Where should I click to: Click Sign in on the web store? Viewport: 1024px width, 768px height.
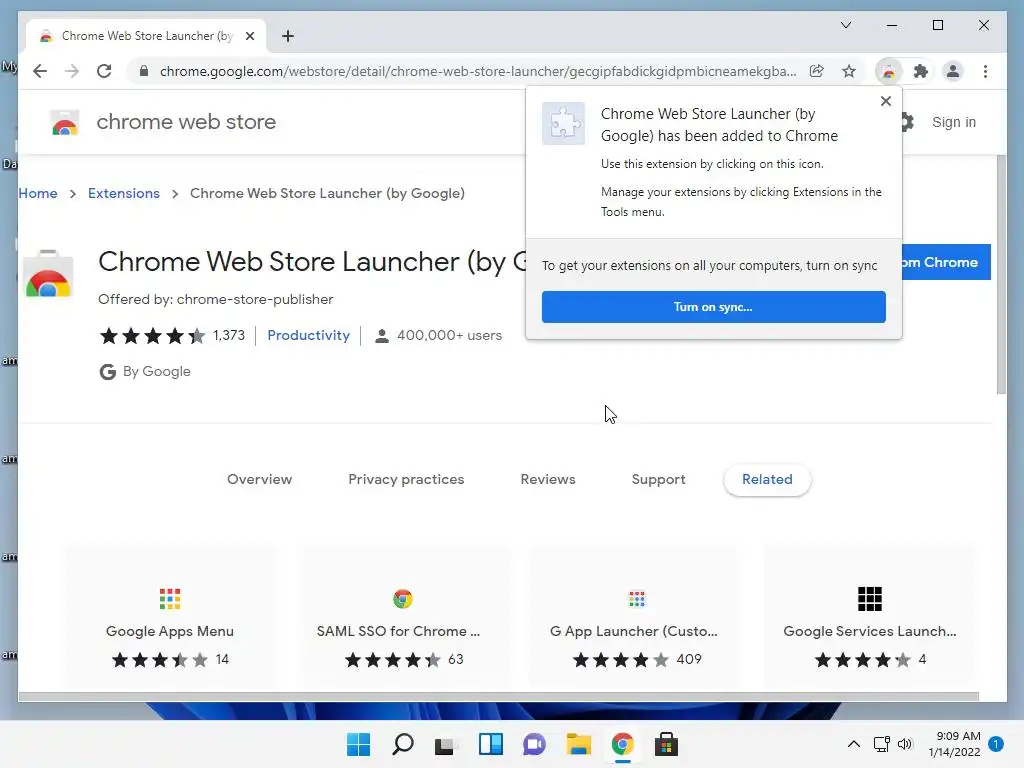click(x=953, y=122)
